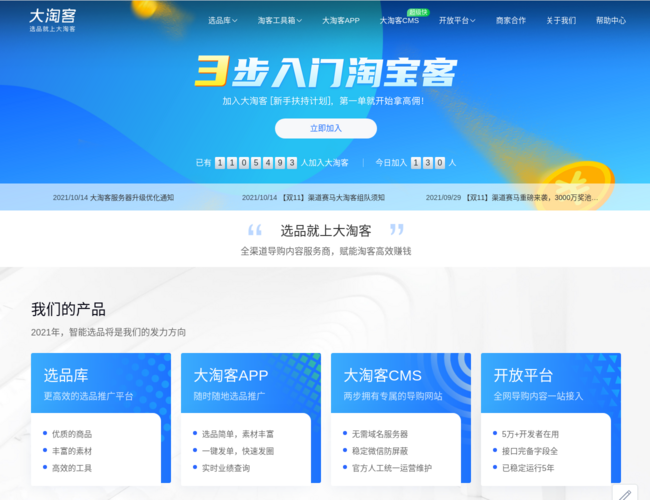Click 无需域名服务器 bullet
The height and width of the screenshot is (500, 650).
point(380,434)
